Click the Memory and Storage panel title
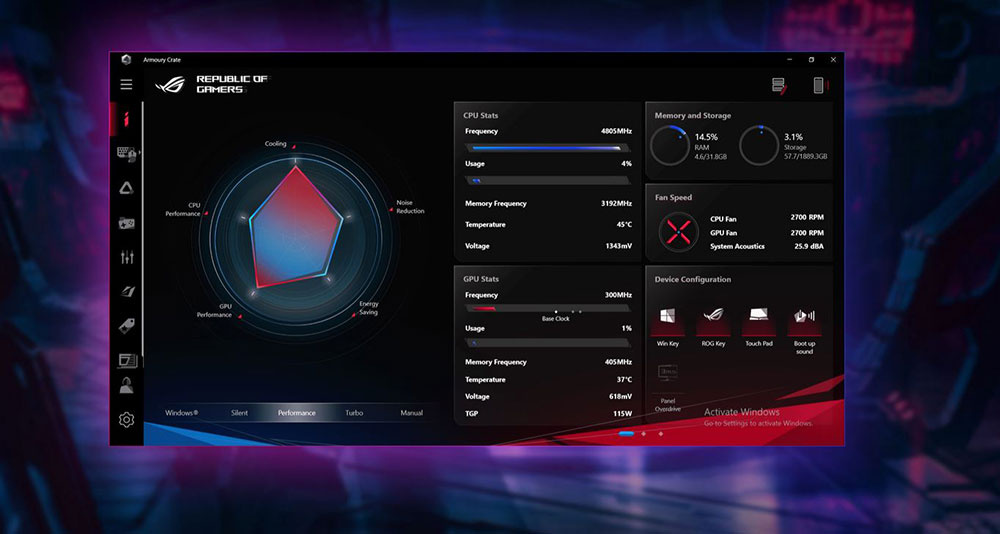1000x534 pixels. coord(693,115)
